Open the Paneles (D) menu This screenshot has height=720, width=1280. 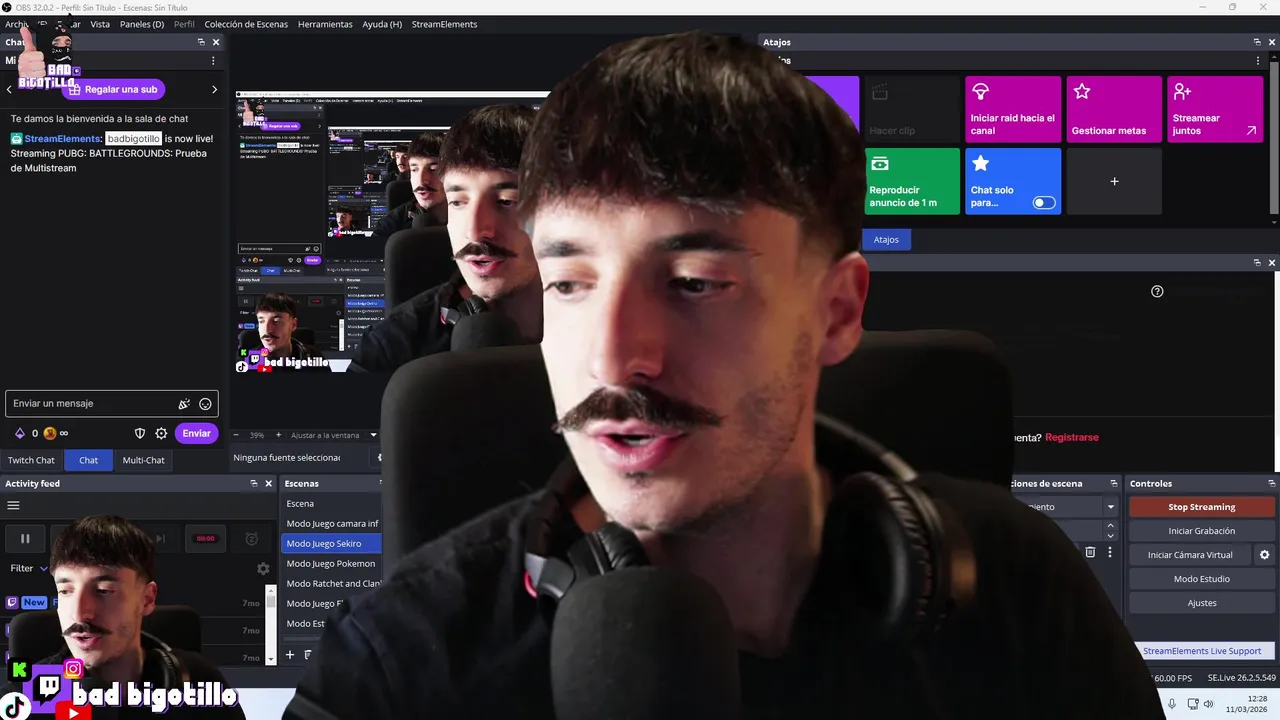(142, 24)
